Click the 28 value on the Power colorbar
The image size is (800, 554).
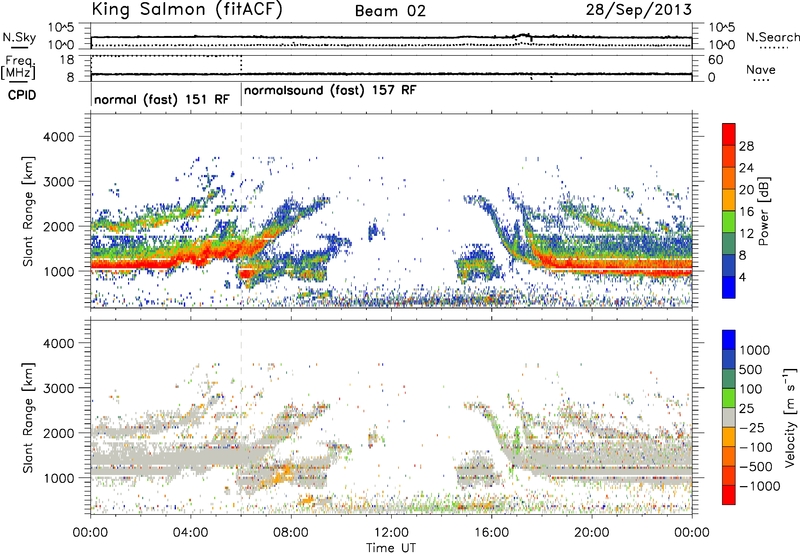(x=746, y=146)
